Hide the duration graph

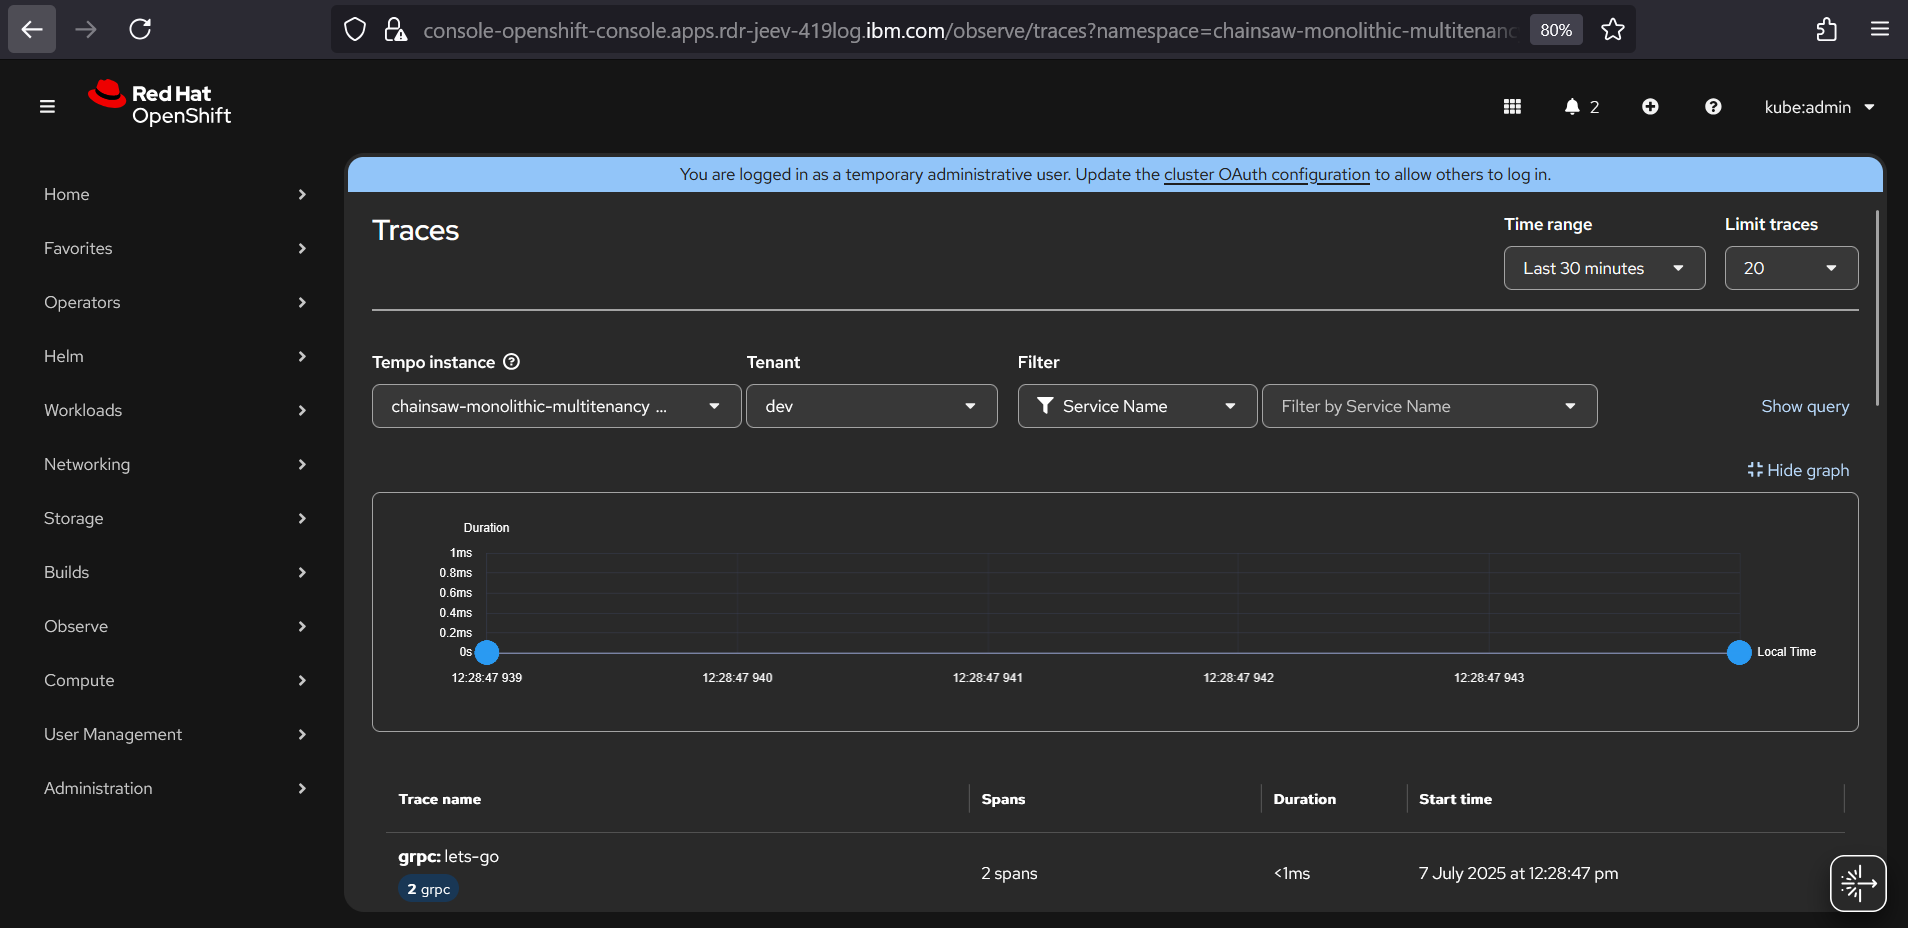click(x=1798, y=470)
